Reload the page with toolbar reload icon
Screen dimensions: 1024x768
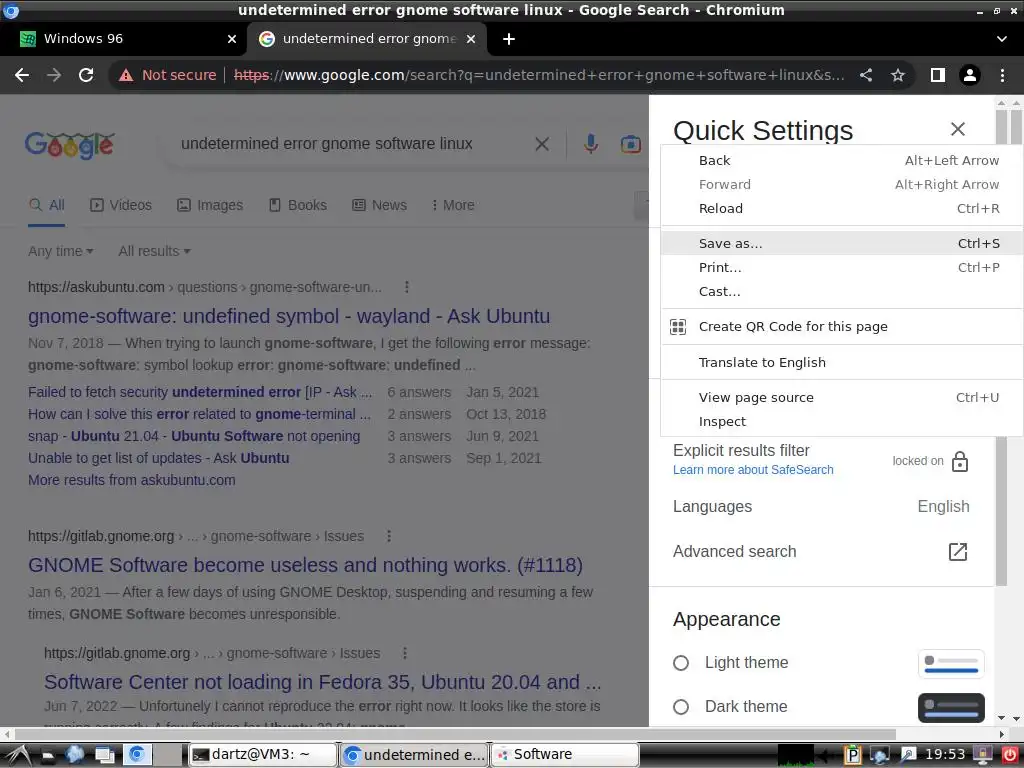(86, 75)
